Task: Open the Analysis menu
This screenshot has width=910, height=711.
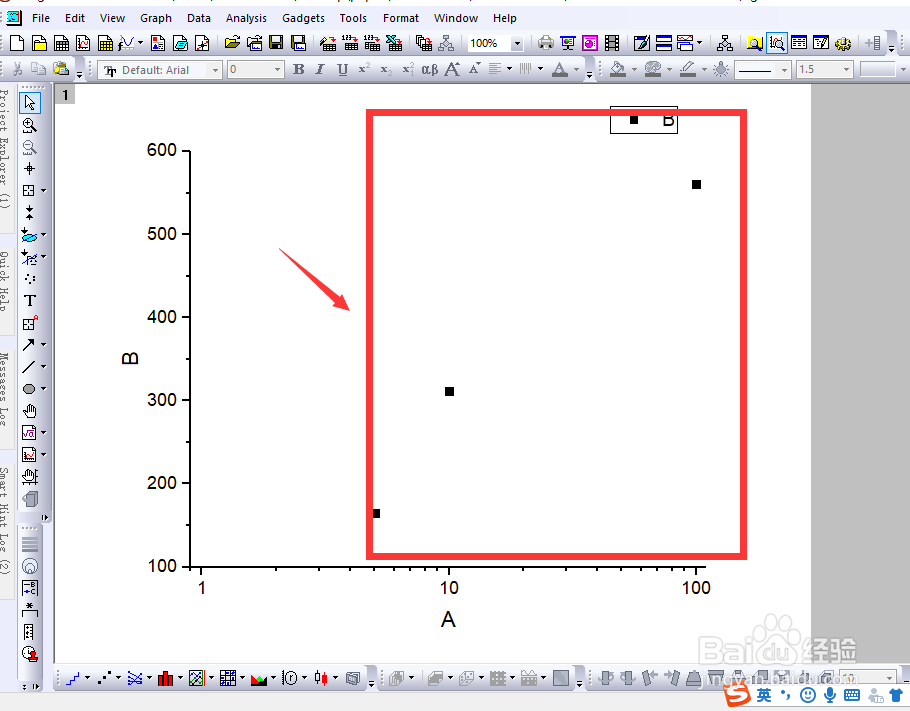Action: (246, 18)
